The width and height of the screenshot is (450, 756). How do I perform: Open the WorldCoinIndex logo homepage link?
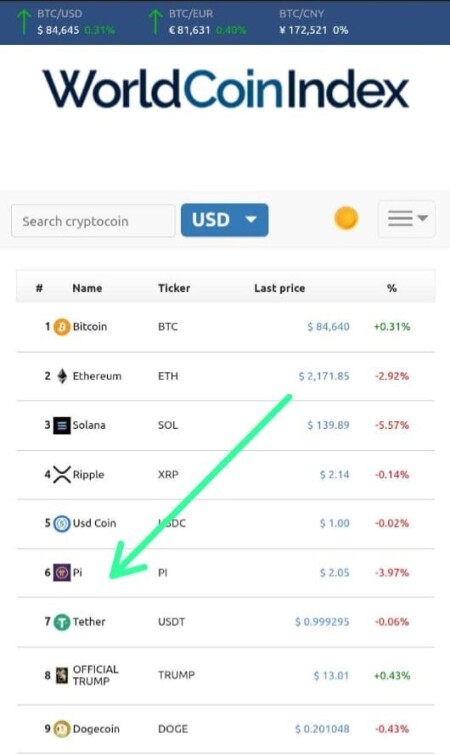[x=226, y=89]
